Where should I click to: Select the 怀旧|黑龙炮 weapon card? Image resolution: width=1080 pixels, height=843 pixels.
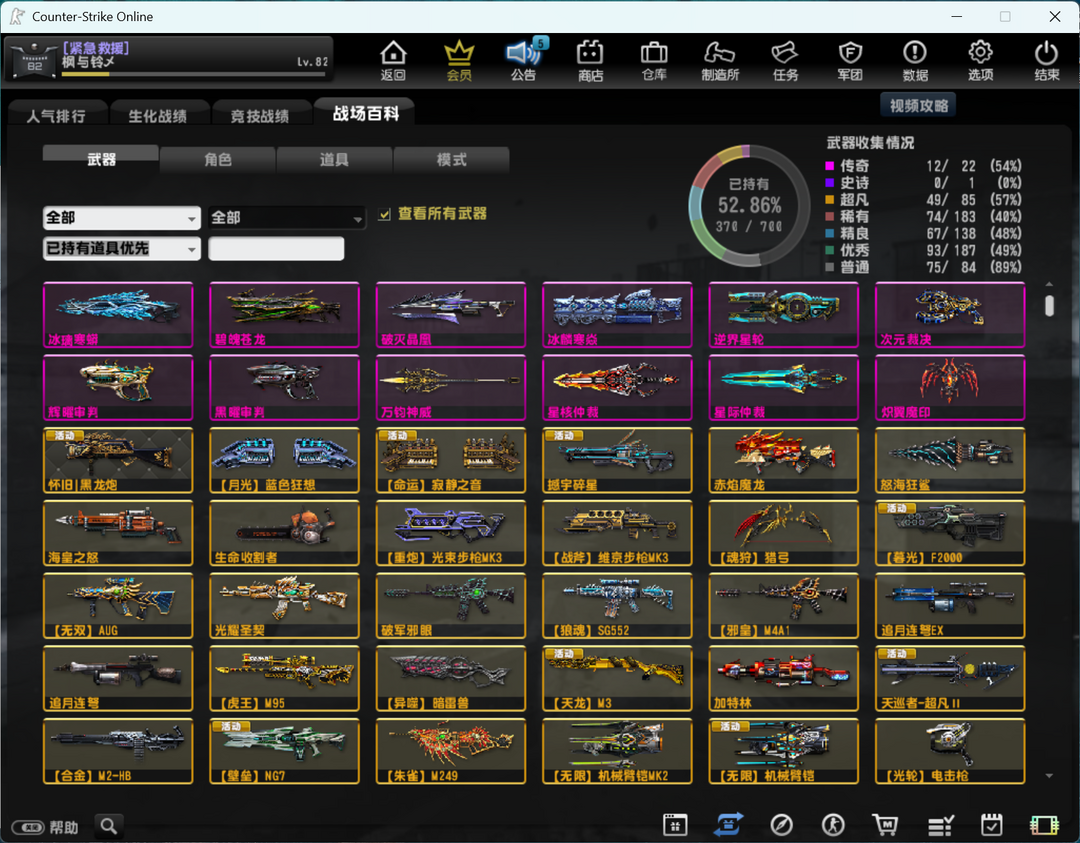click(118, 460)
